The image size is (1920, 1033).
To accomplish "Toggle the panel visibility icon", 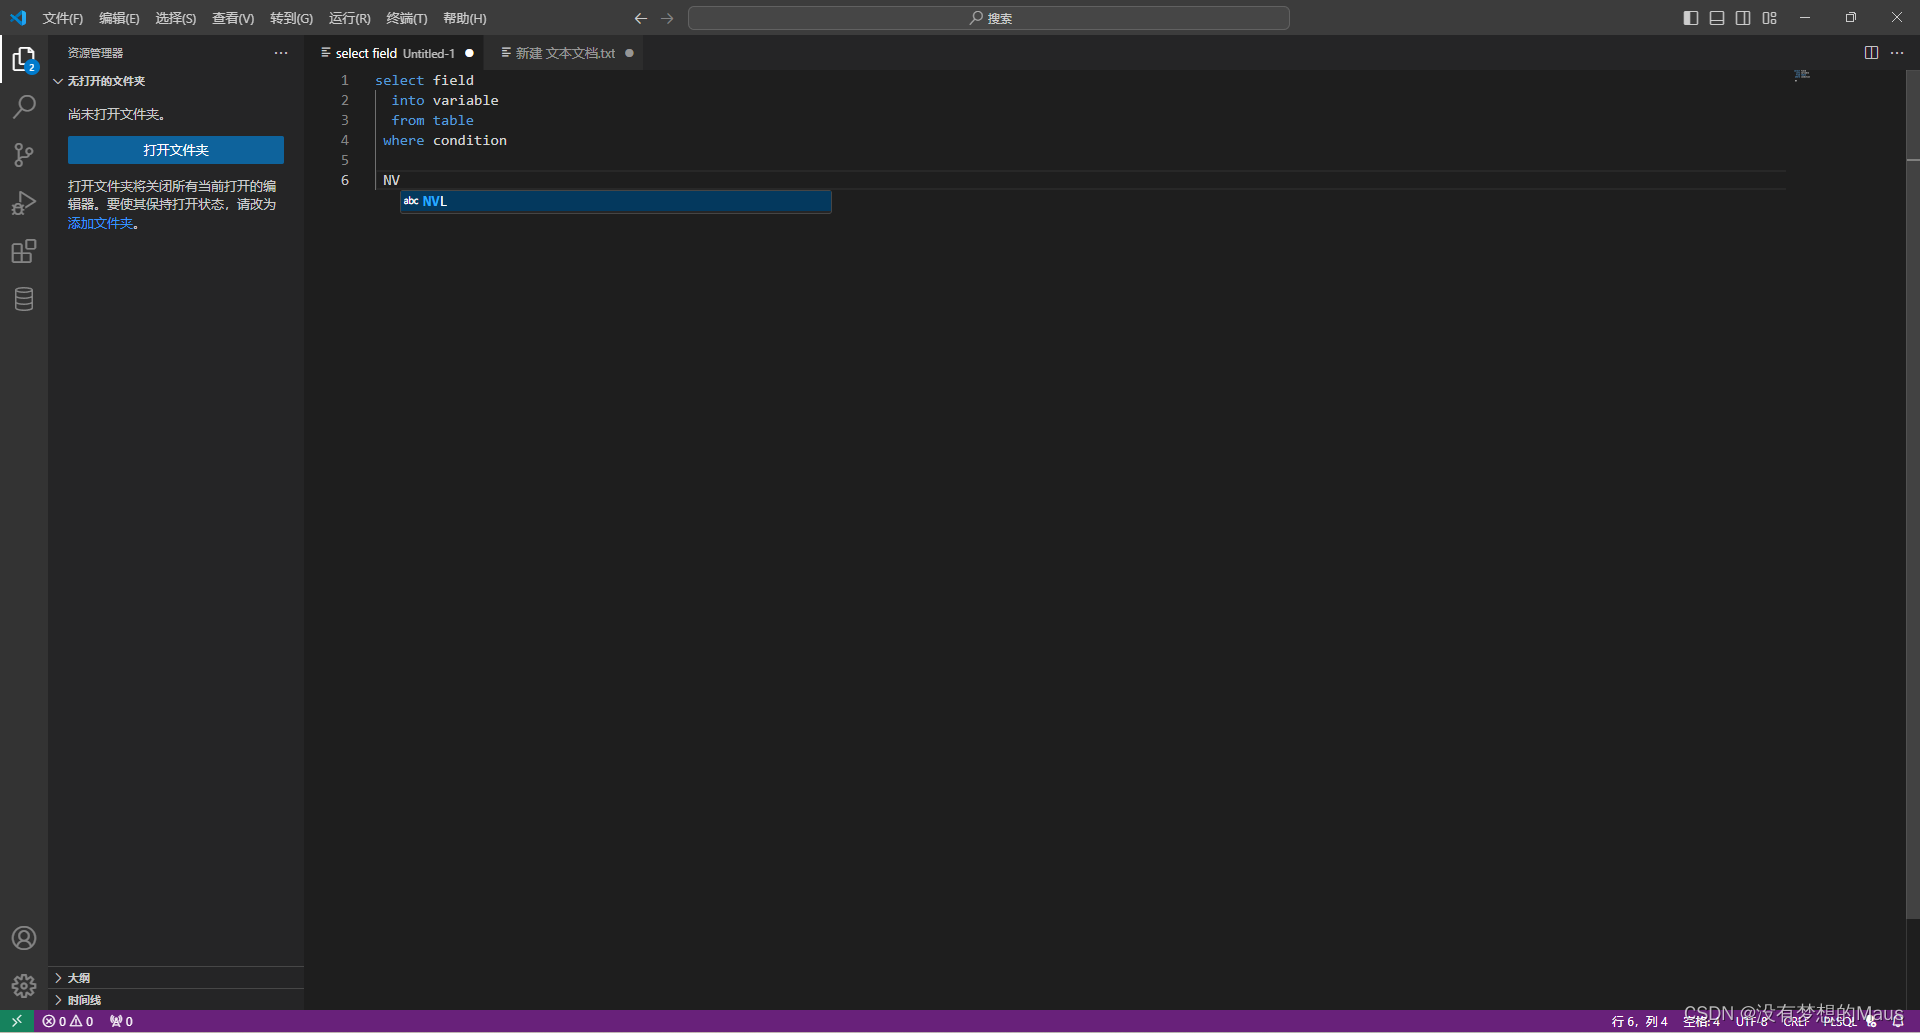I will click(x=1717, y=17).
